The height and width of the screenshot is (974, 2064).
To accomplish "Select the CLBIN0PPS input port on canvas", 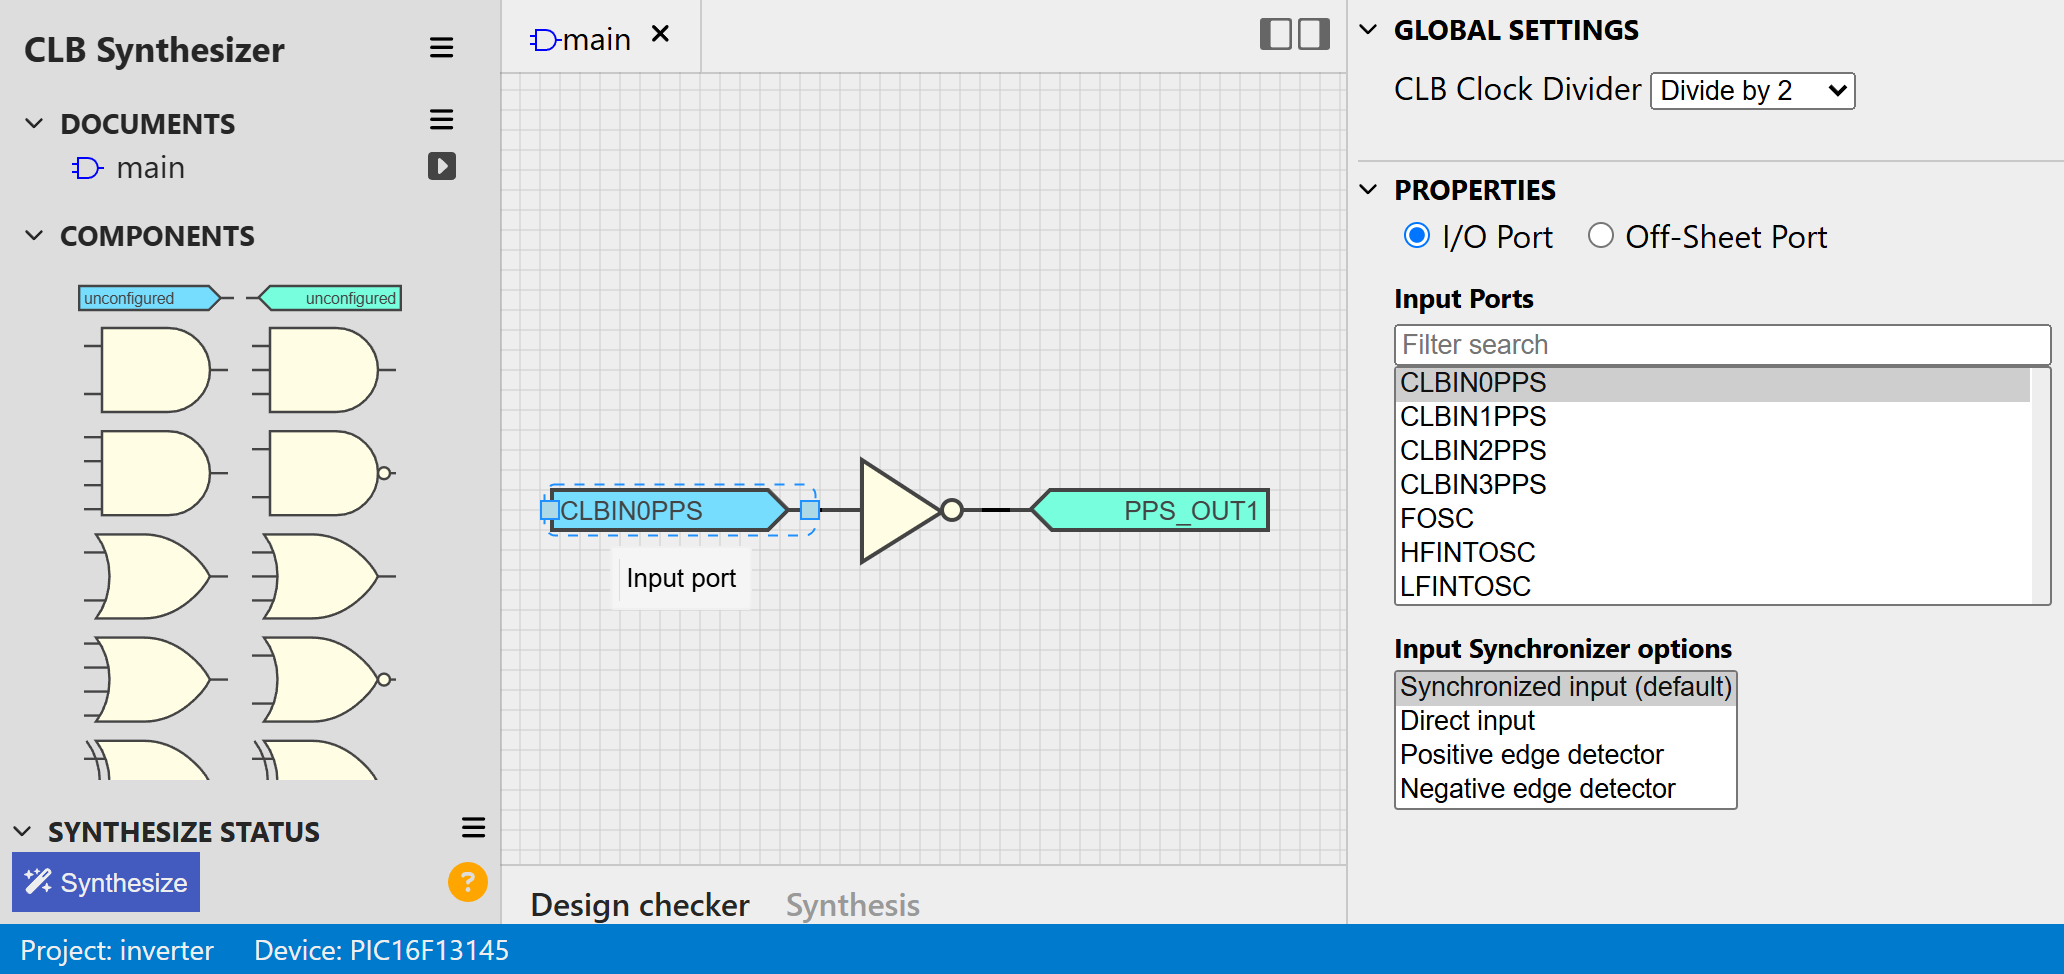I will [668, 511].
